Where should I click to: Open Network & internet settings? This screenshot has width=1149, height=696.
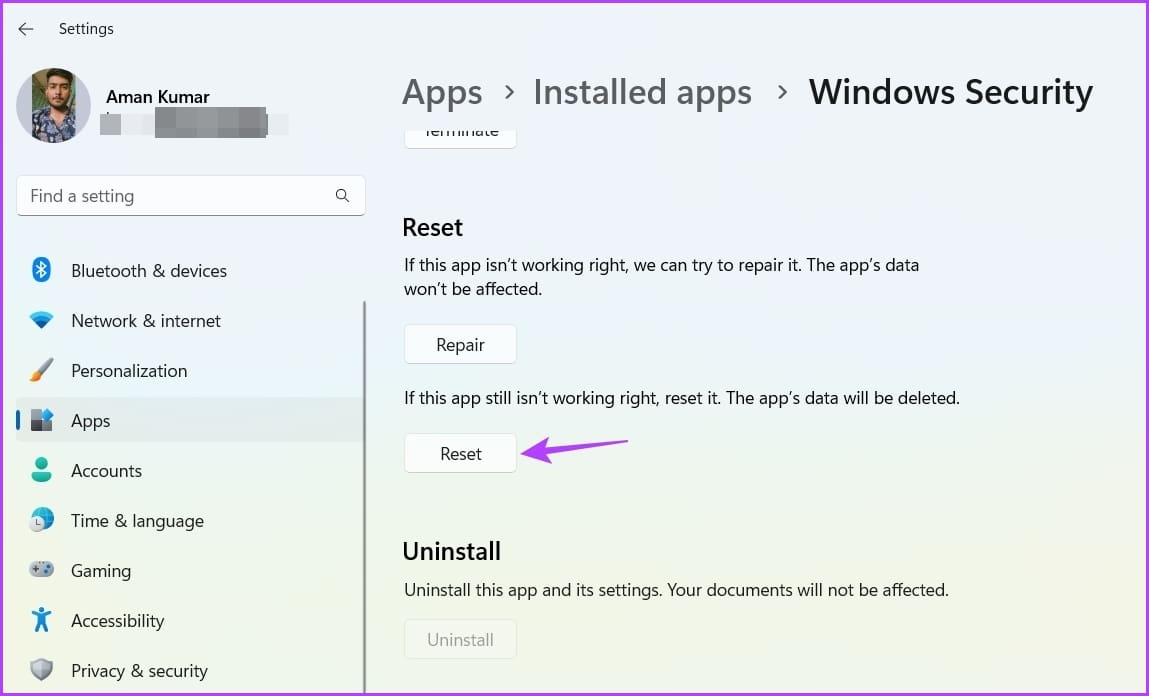pyautogui.click(x=146, y=321)
